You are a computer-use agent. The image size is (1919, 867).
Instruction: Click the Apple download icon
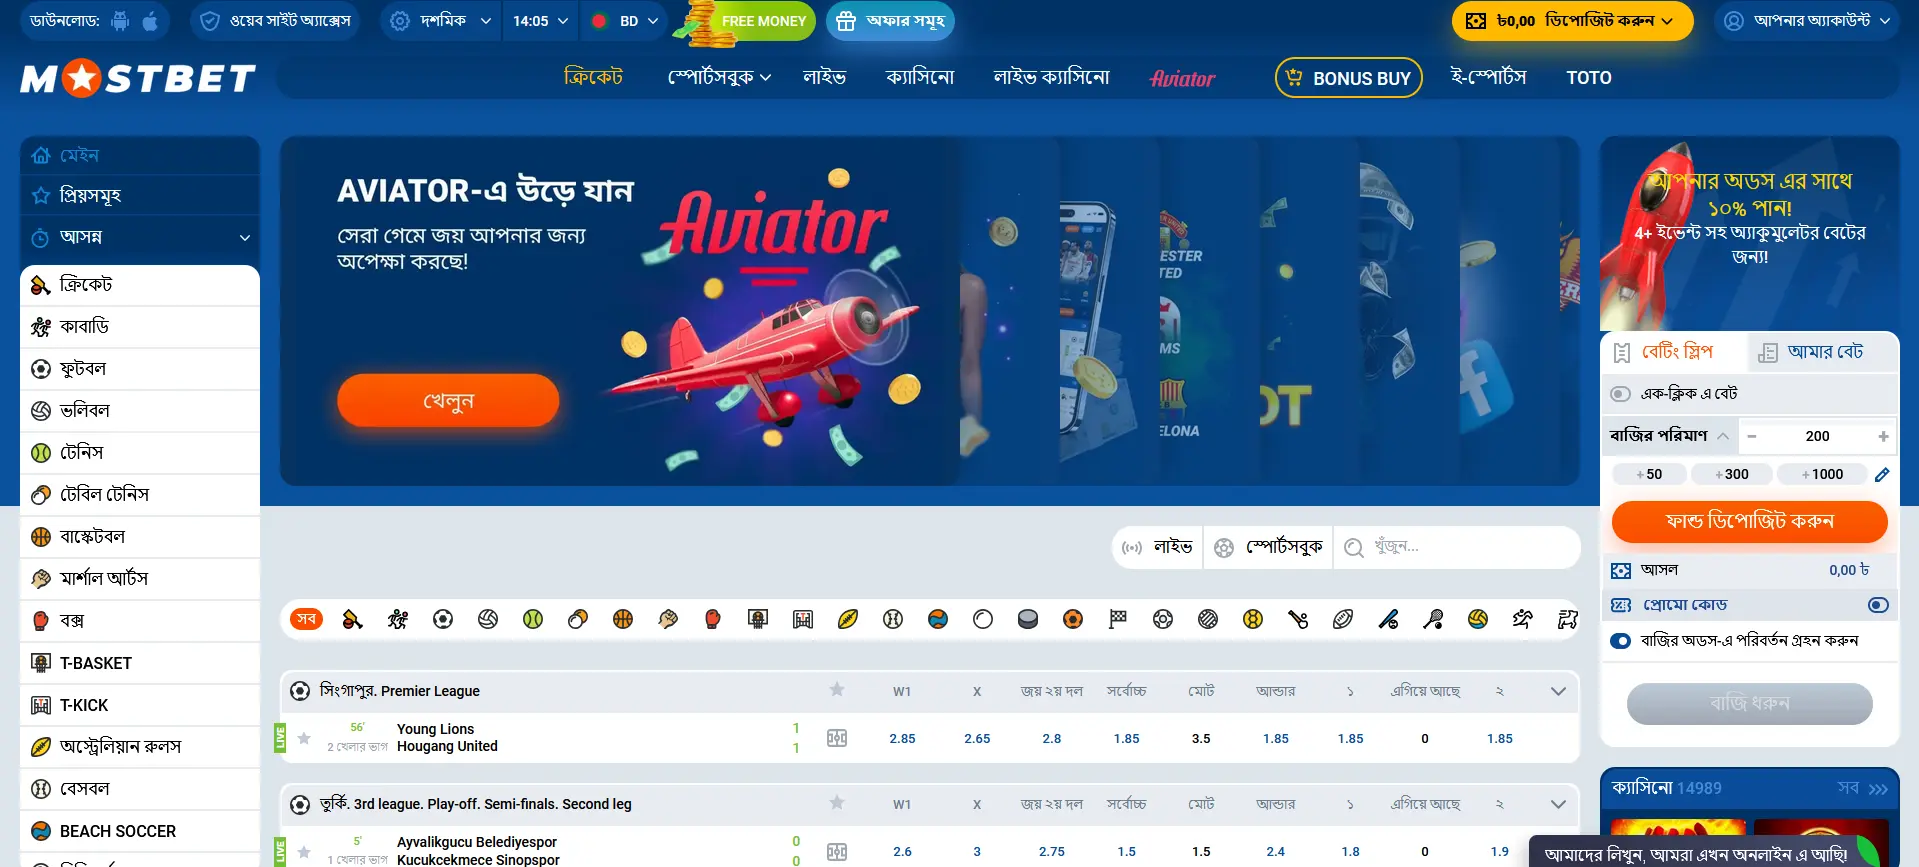point(150,21)
